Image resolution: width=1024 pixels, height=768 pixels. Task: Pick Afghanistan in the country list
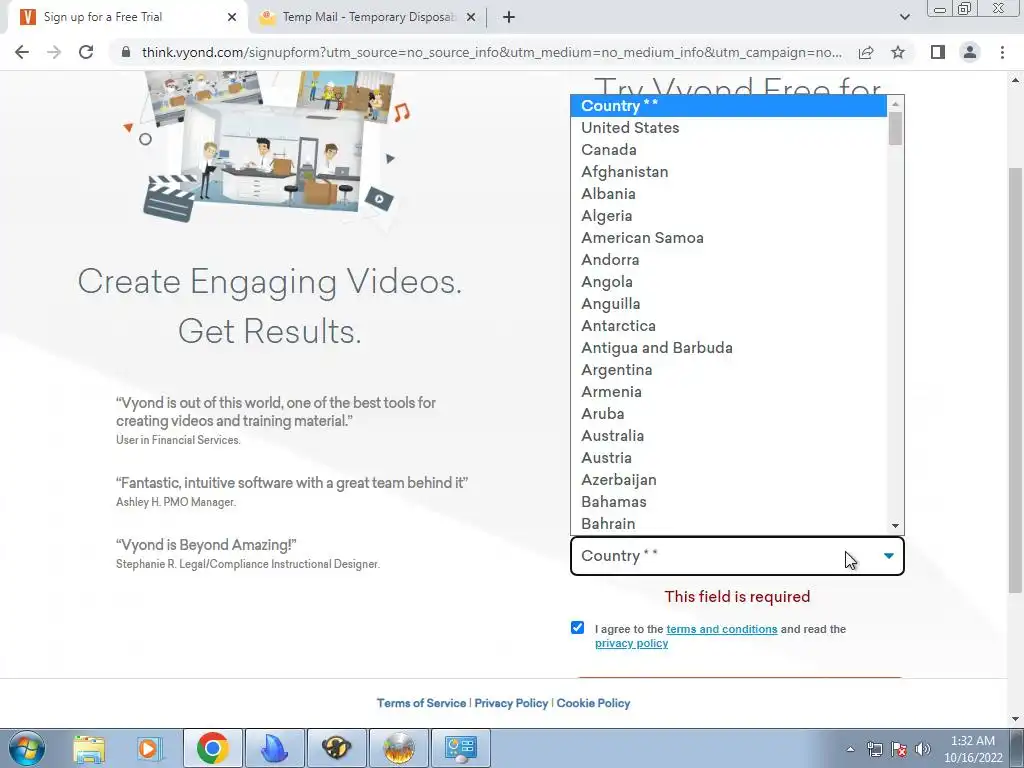point(729,172)
